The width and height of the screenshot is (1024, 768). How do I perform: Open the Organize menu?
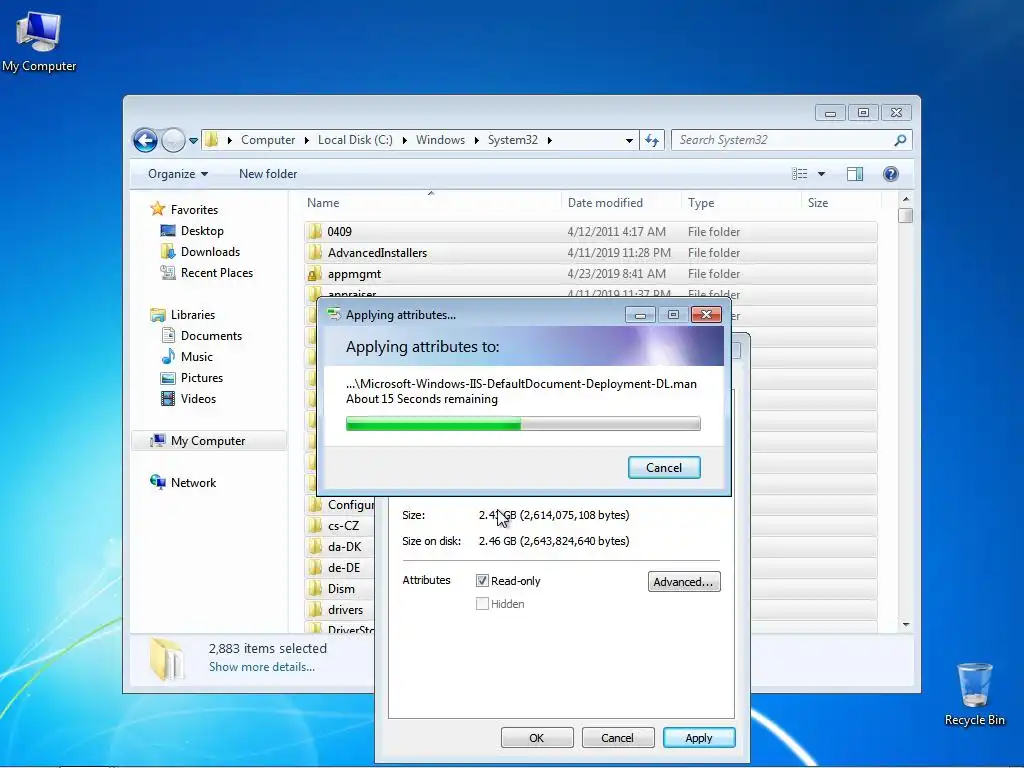178,174
